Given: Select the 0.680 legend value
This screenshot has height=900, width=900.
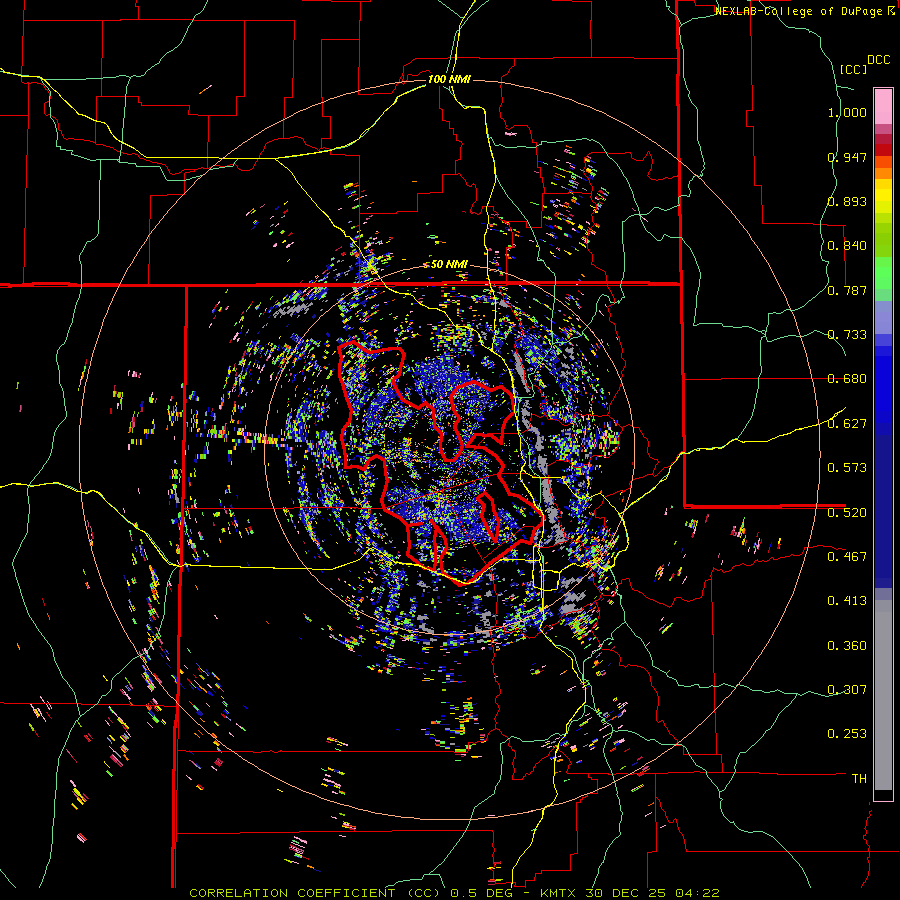Looking at the screenshot, I should point(847,379).
